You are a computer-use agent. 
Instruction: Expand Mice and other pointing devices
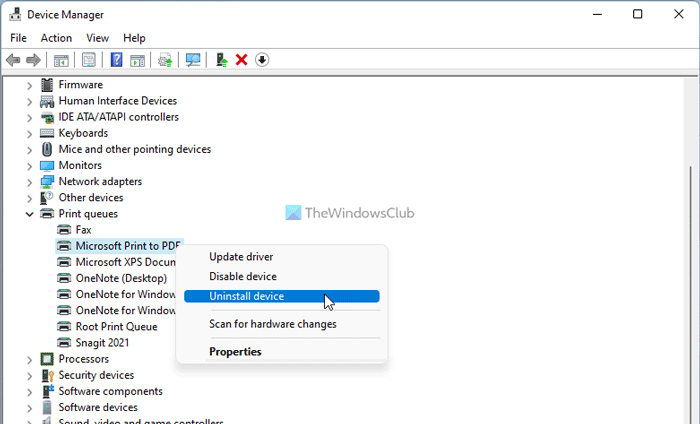pos(29,150)
